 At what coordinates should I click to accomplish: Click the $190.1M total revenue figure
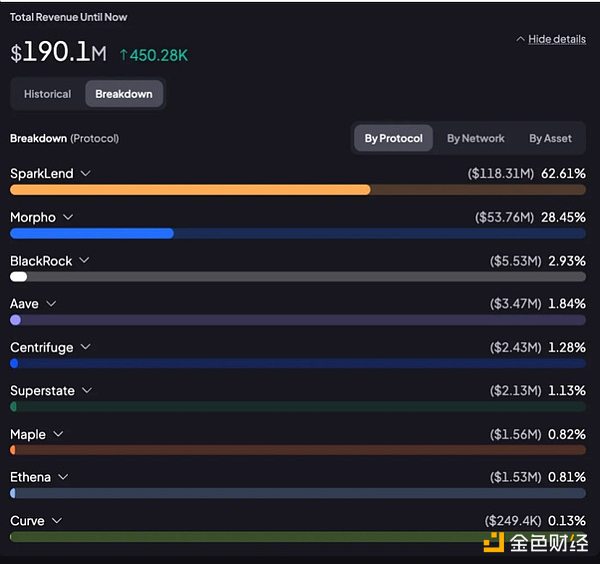(x=57, y=52)
